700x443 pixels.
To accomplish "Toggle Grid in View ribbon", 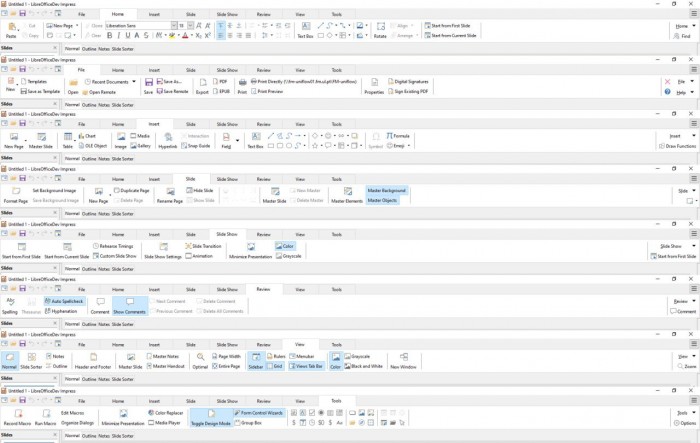I will click(275, 366).
